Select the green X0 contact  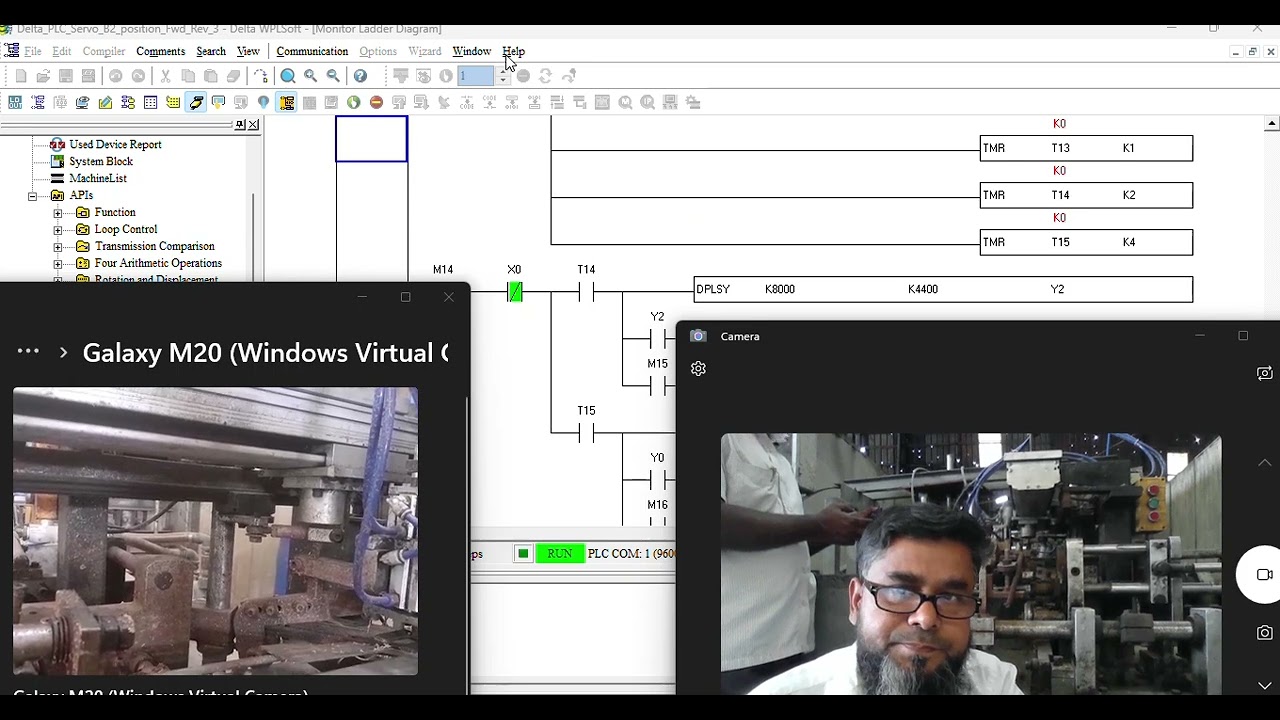[x=515, y=292]
